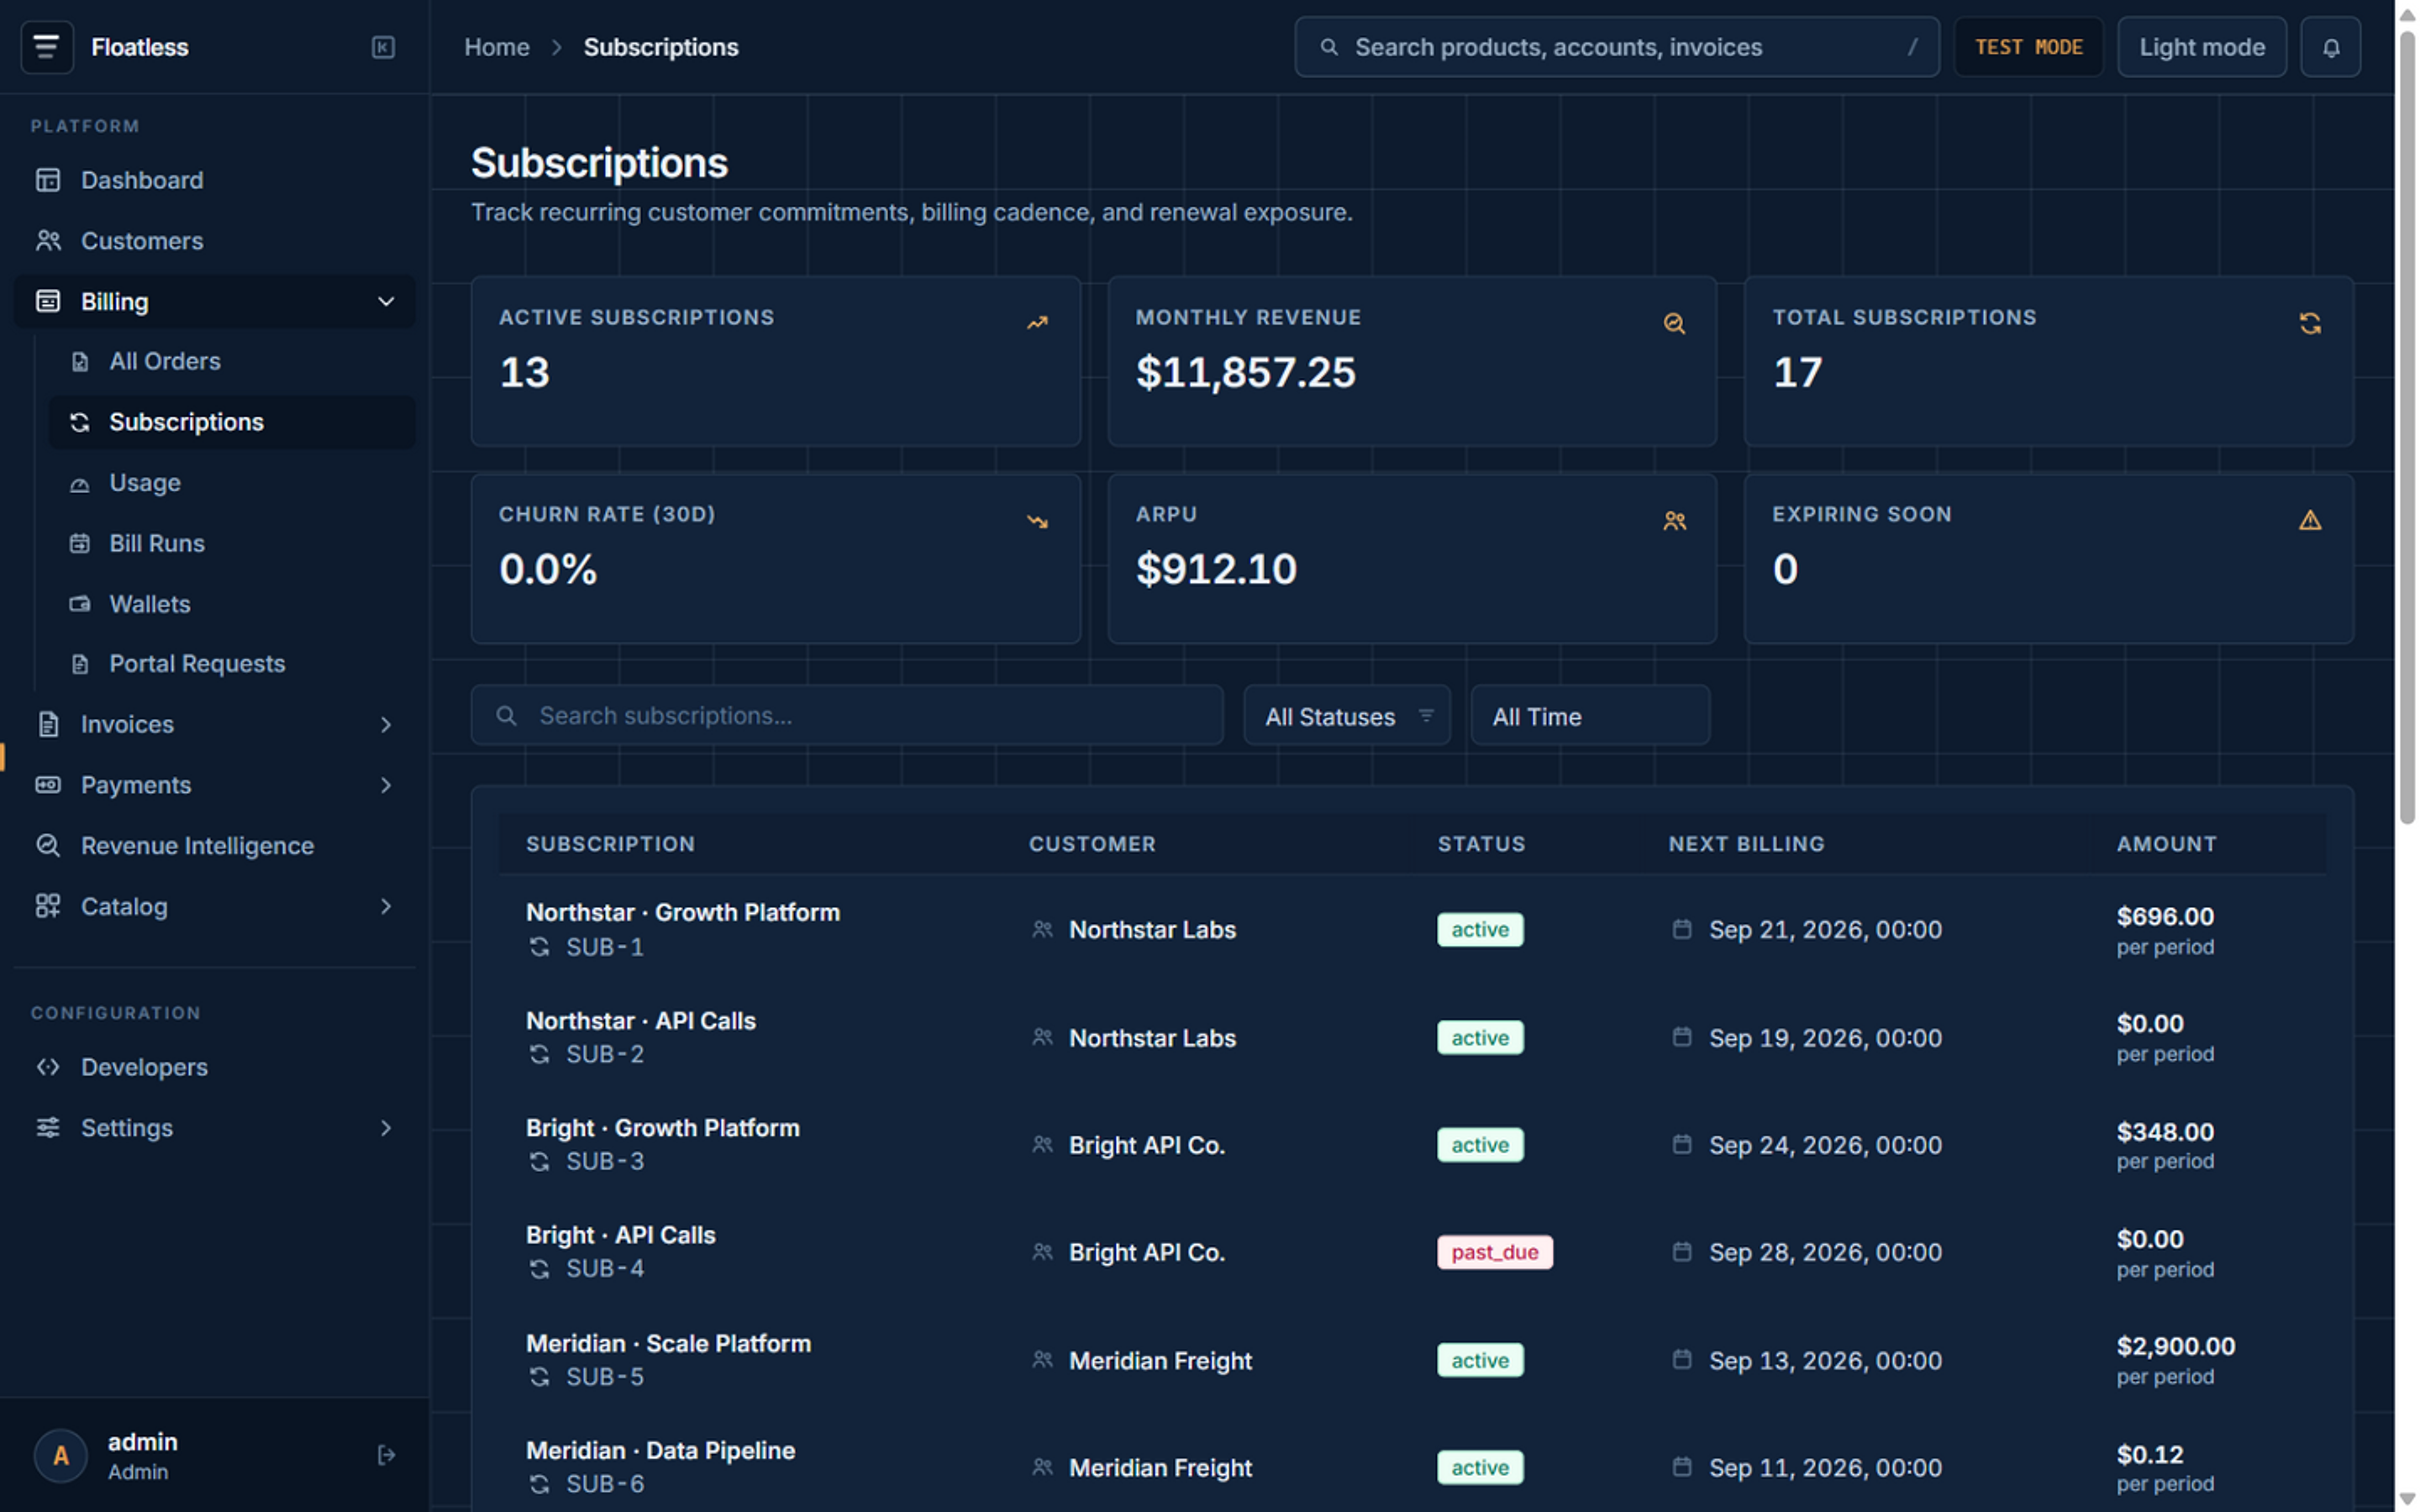Expand the Payments section chevron
The height and width of the screenshot is (1512, 2420).
click(386, 785)
